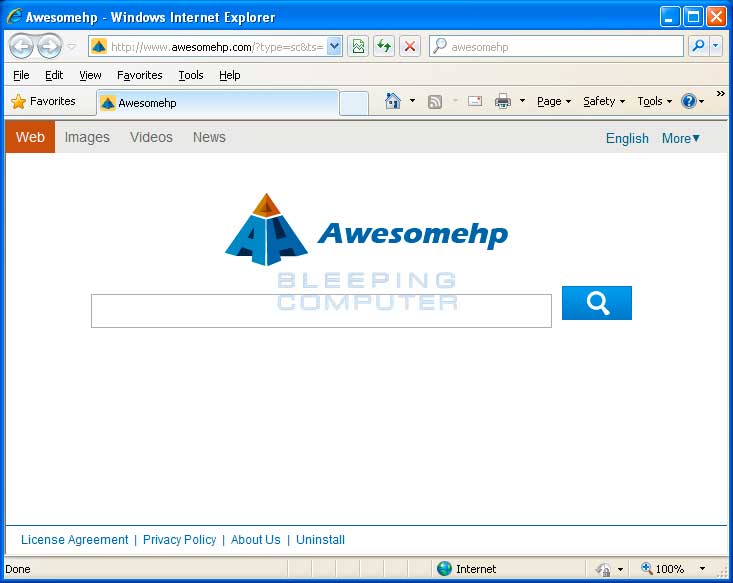
Task: Show more command bar items chevron
Action: (720, 94)
